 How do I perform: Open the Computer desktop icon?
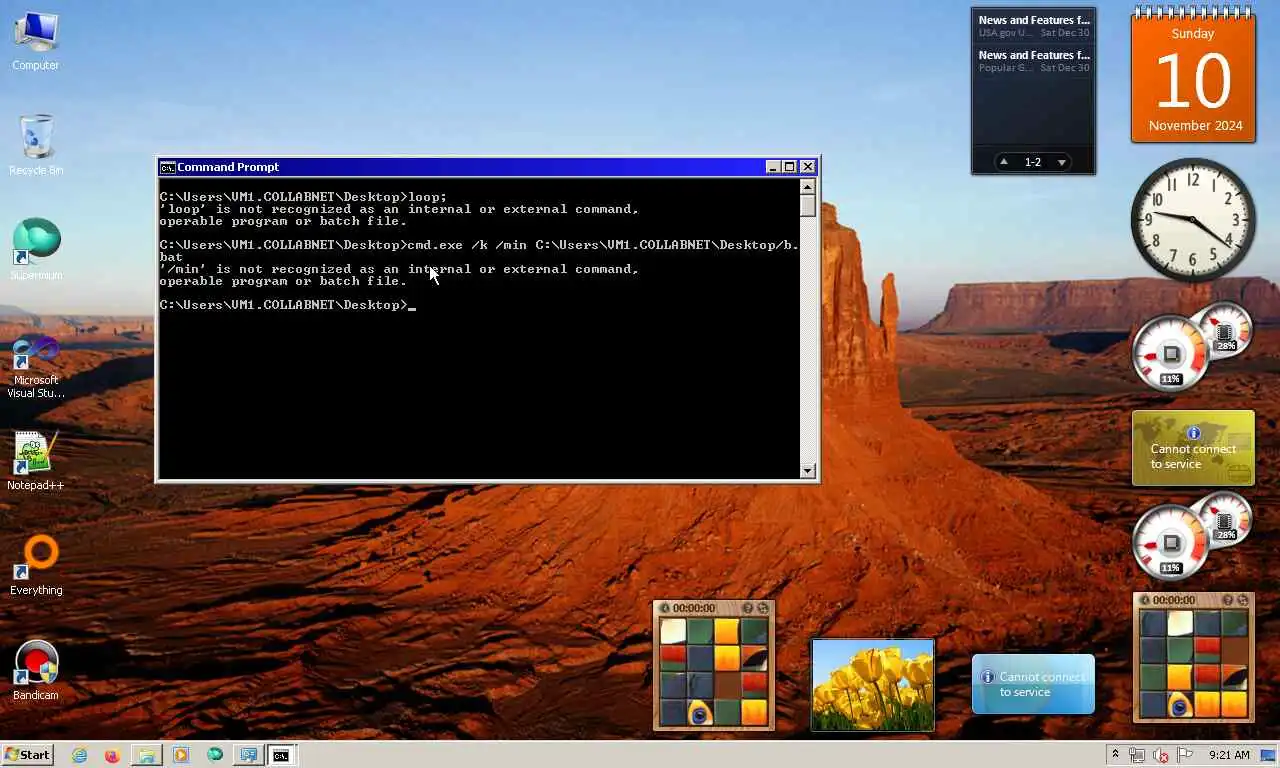[36, 40]
